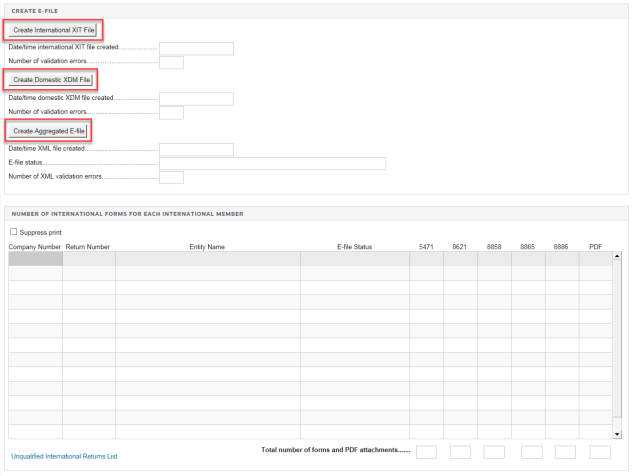
Task: Select the first row's Company Number cell
Action: 35,259
